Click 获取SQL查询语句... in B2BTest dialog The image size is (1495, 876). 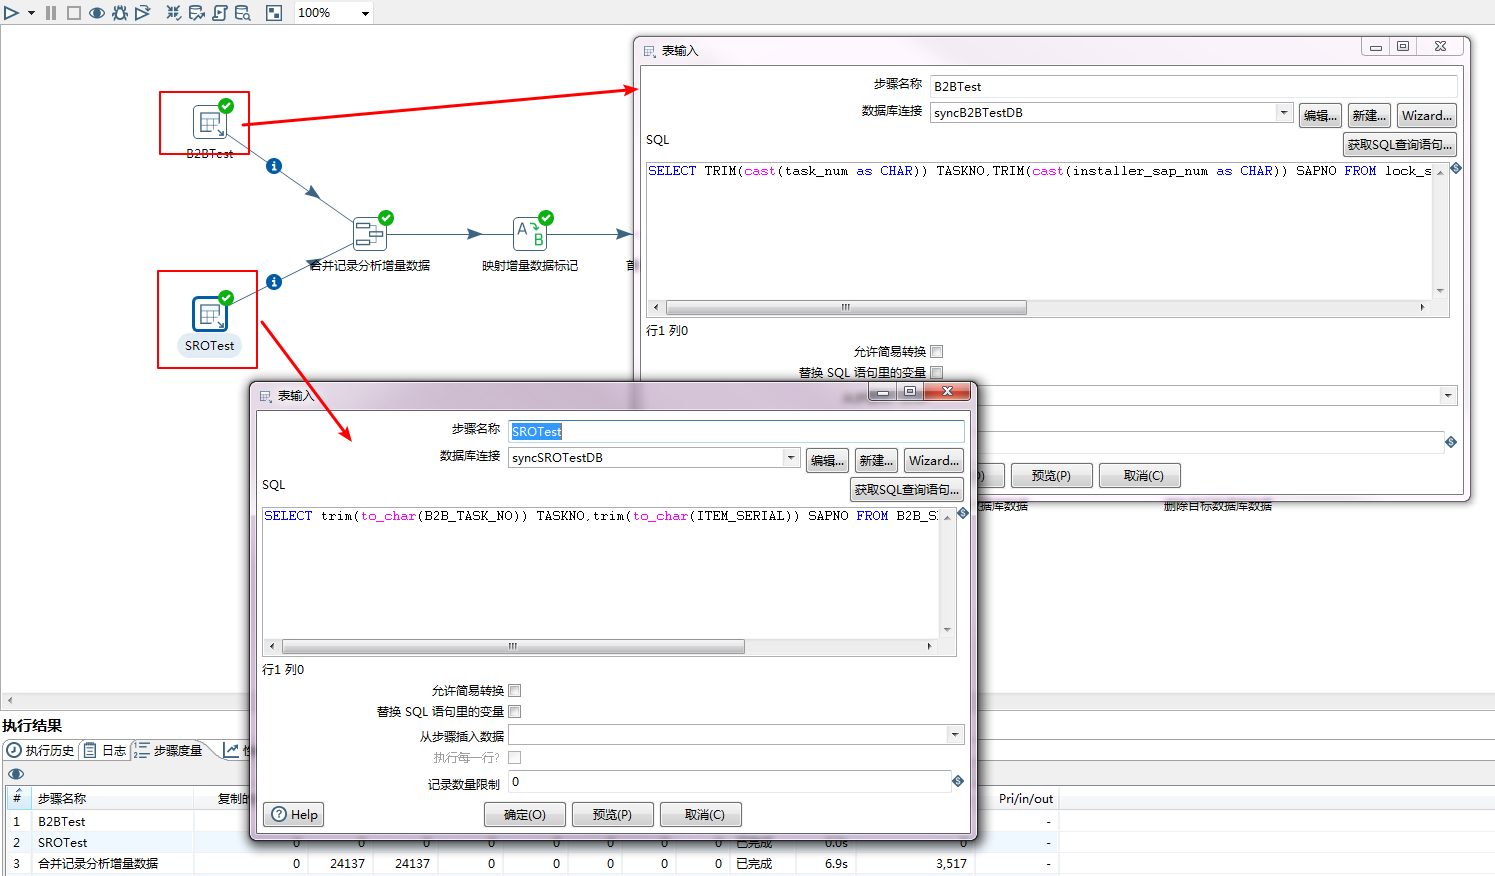[x=1400, y=144]
